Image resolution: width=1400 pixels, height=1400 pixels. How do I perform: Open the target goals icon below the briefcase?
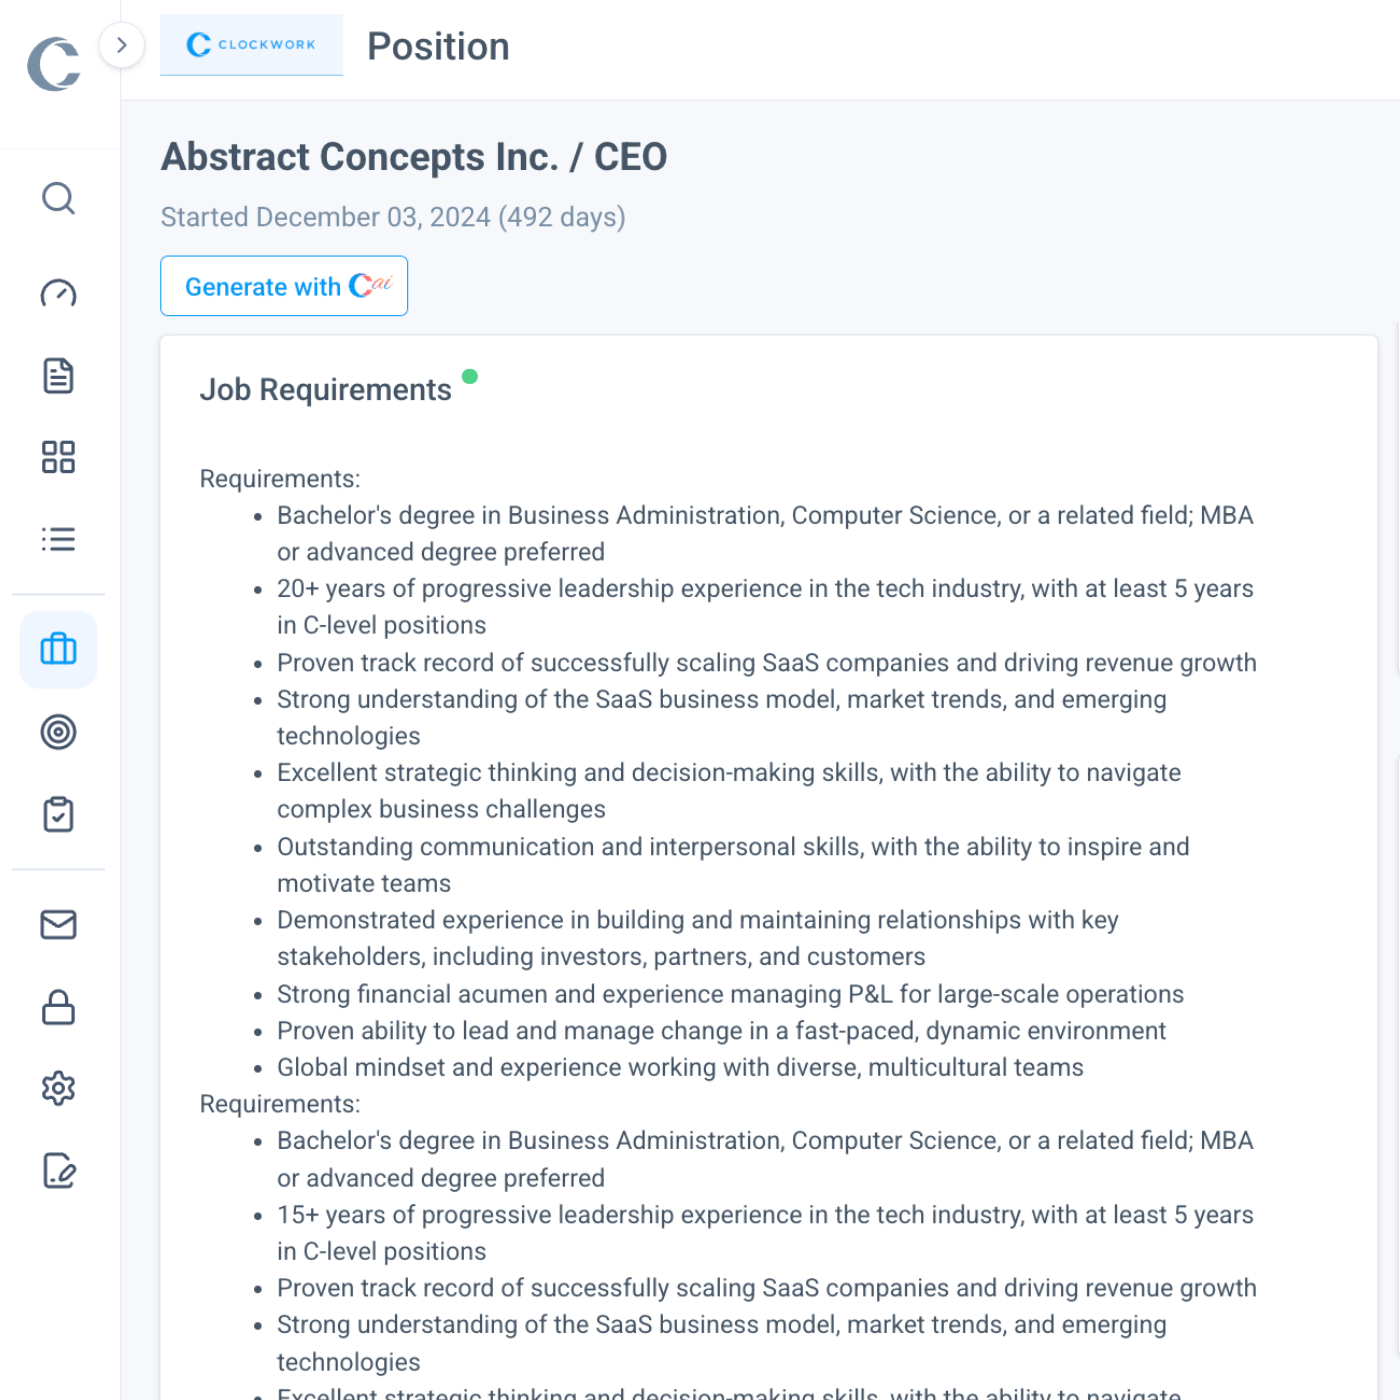pyautogui.click(x=58, y=732)
